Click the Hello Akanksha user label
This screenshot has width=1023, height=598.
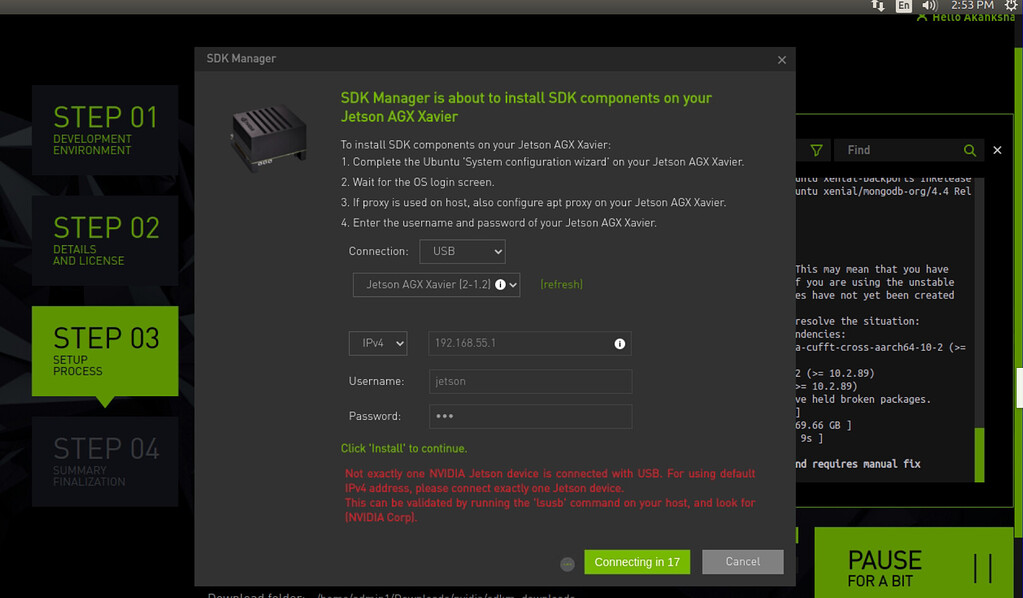coord(966,17)
